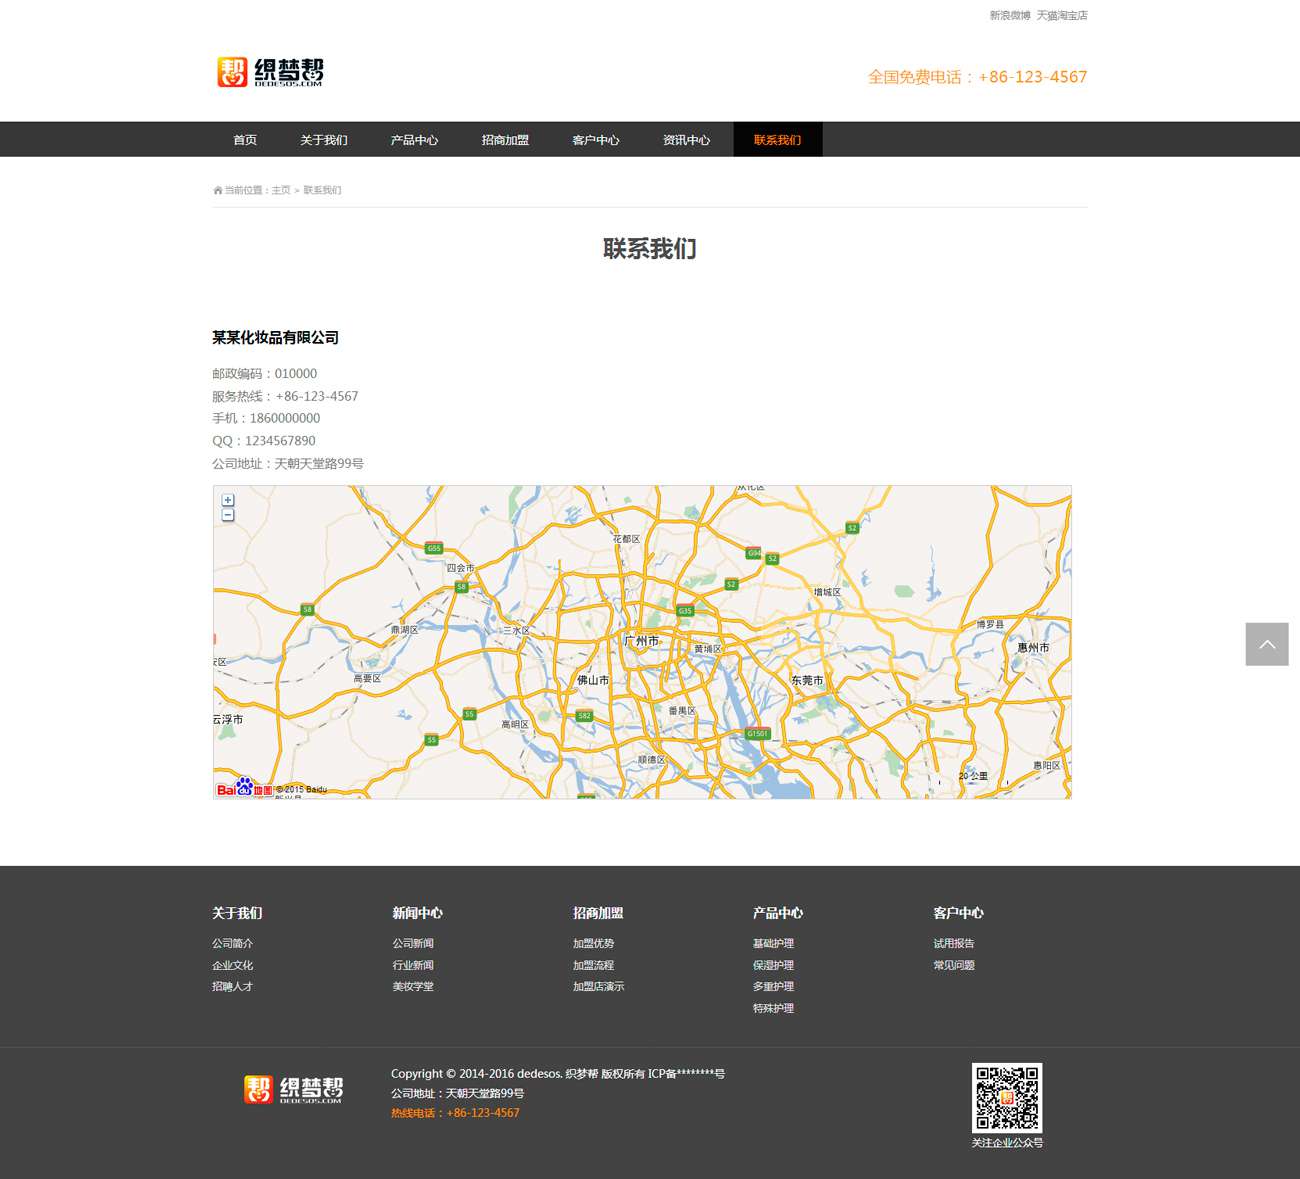Open the 新浪微博 link at top

1009,16
